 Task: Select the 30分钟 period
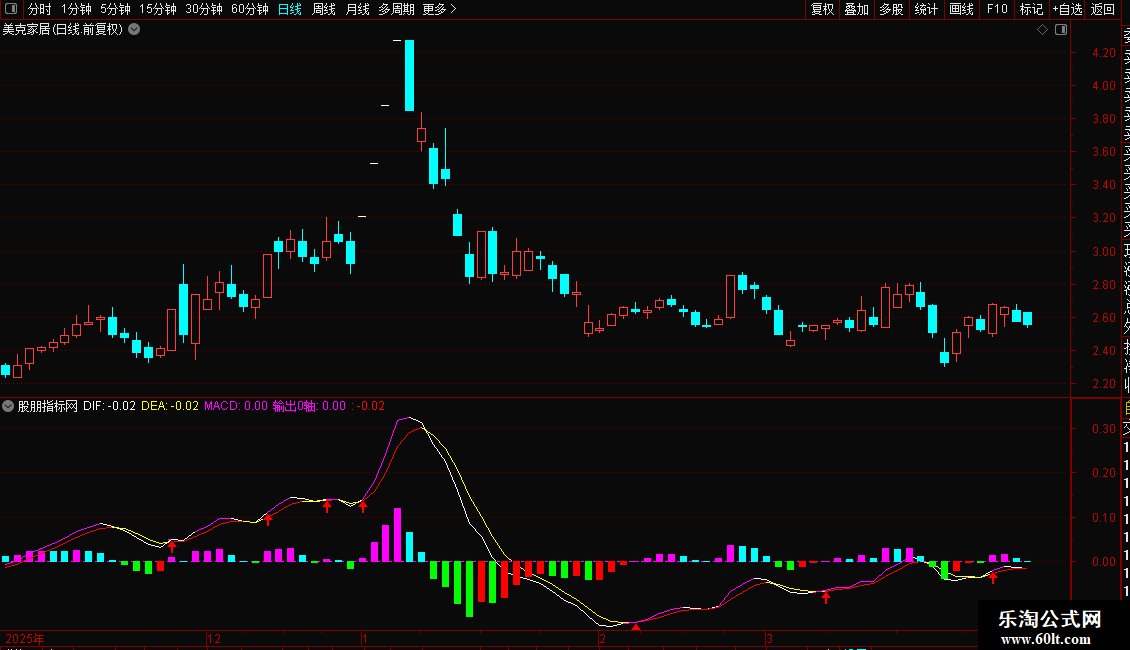204,9
